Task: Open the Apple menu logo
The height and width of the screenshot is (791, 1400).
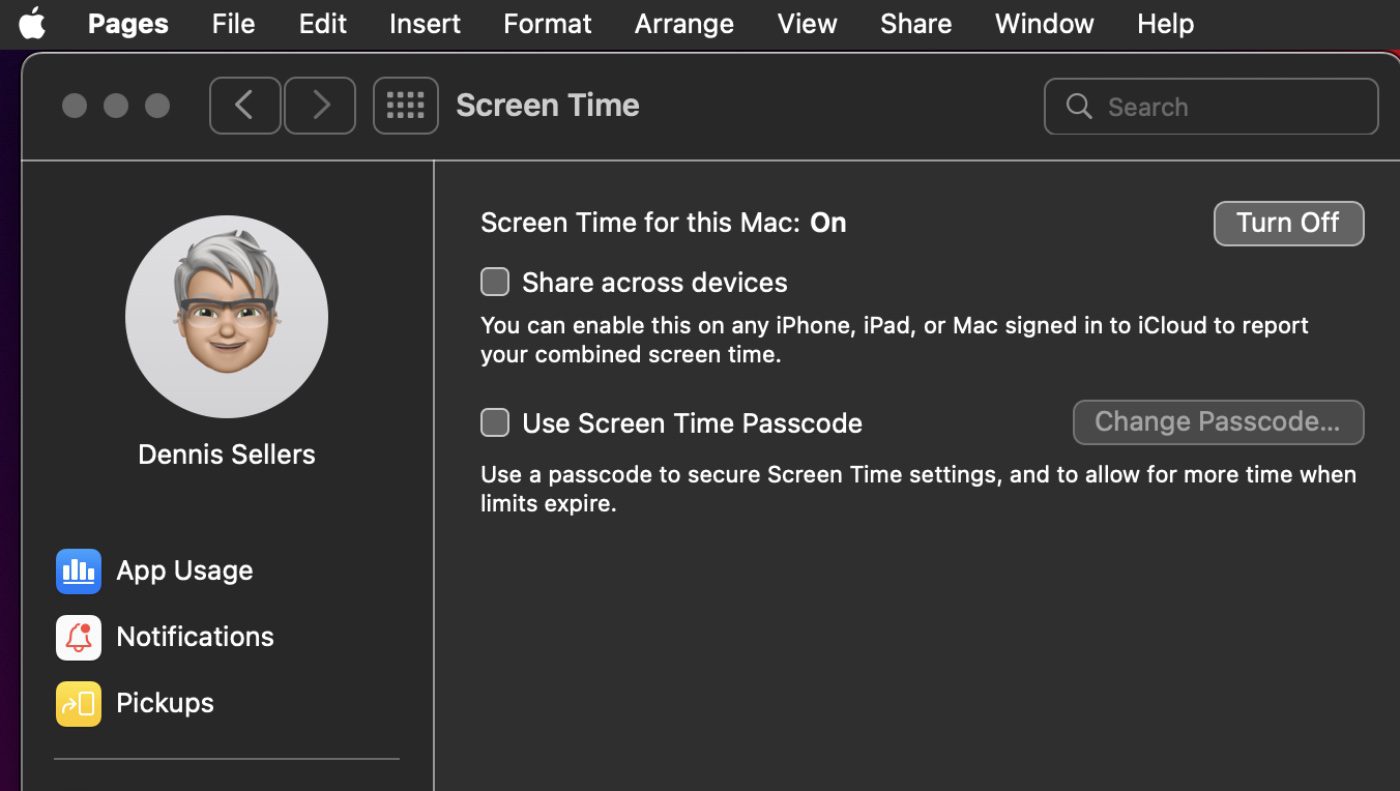Action: tap(32, 23)
